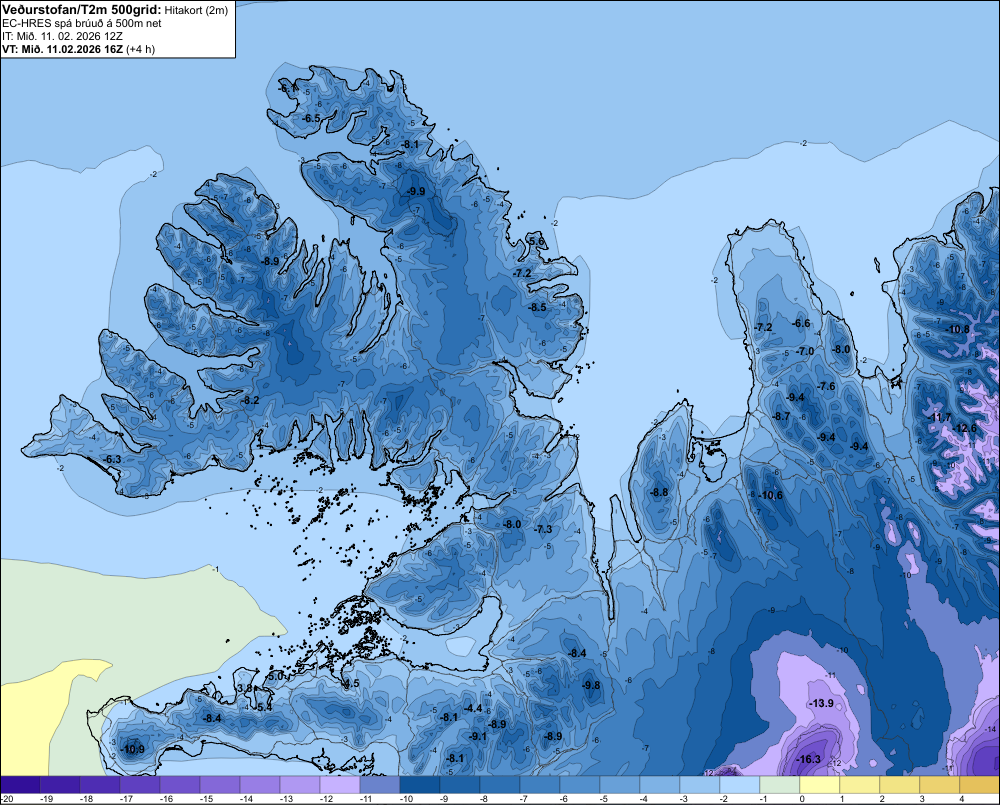Click the -9.1 temperature label
Image resolution: width=1000 pixels, height=805 pixels.
(x=478, y=736)
